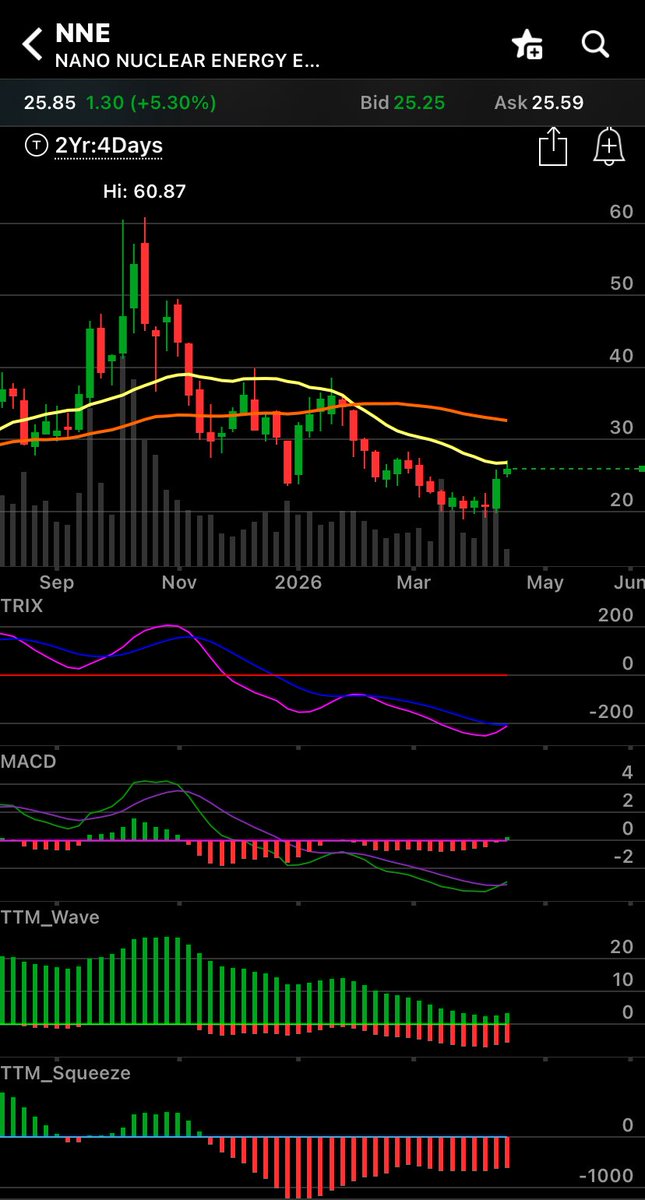Tap the Ask 25.59 quote

[539, 102]
